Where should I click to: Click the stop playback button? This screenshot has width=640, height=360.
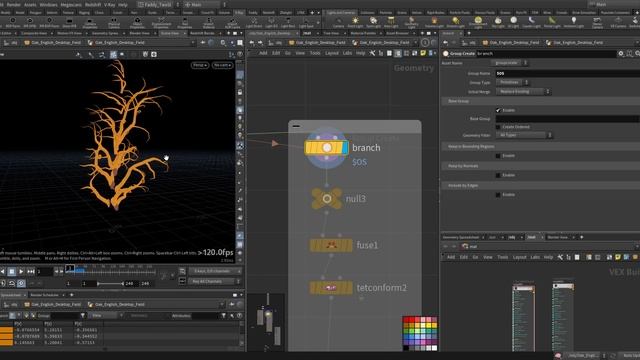point(12,271)
